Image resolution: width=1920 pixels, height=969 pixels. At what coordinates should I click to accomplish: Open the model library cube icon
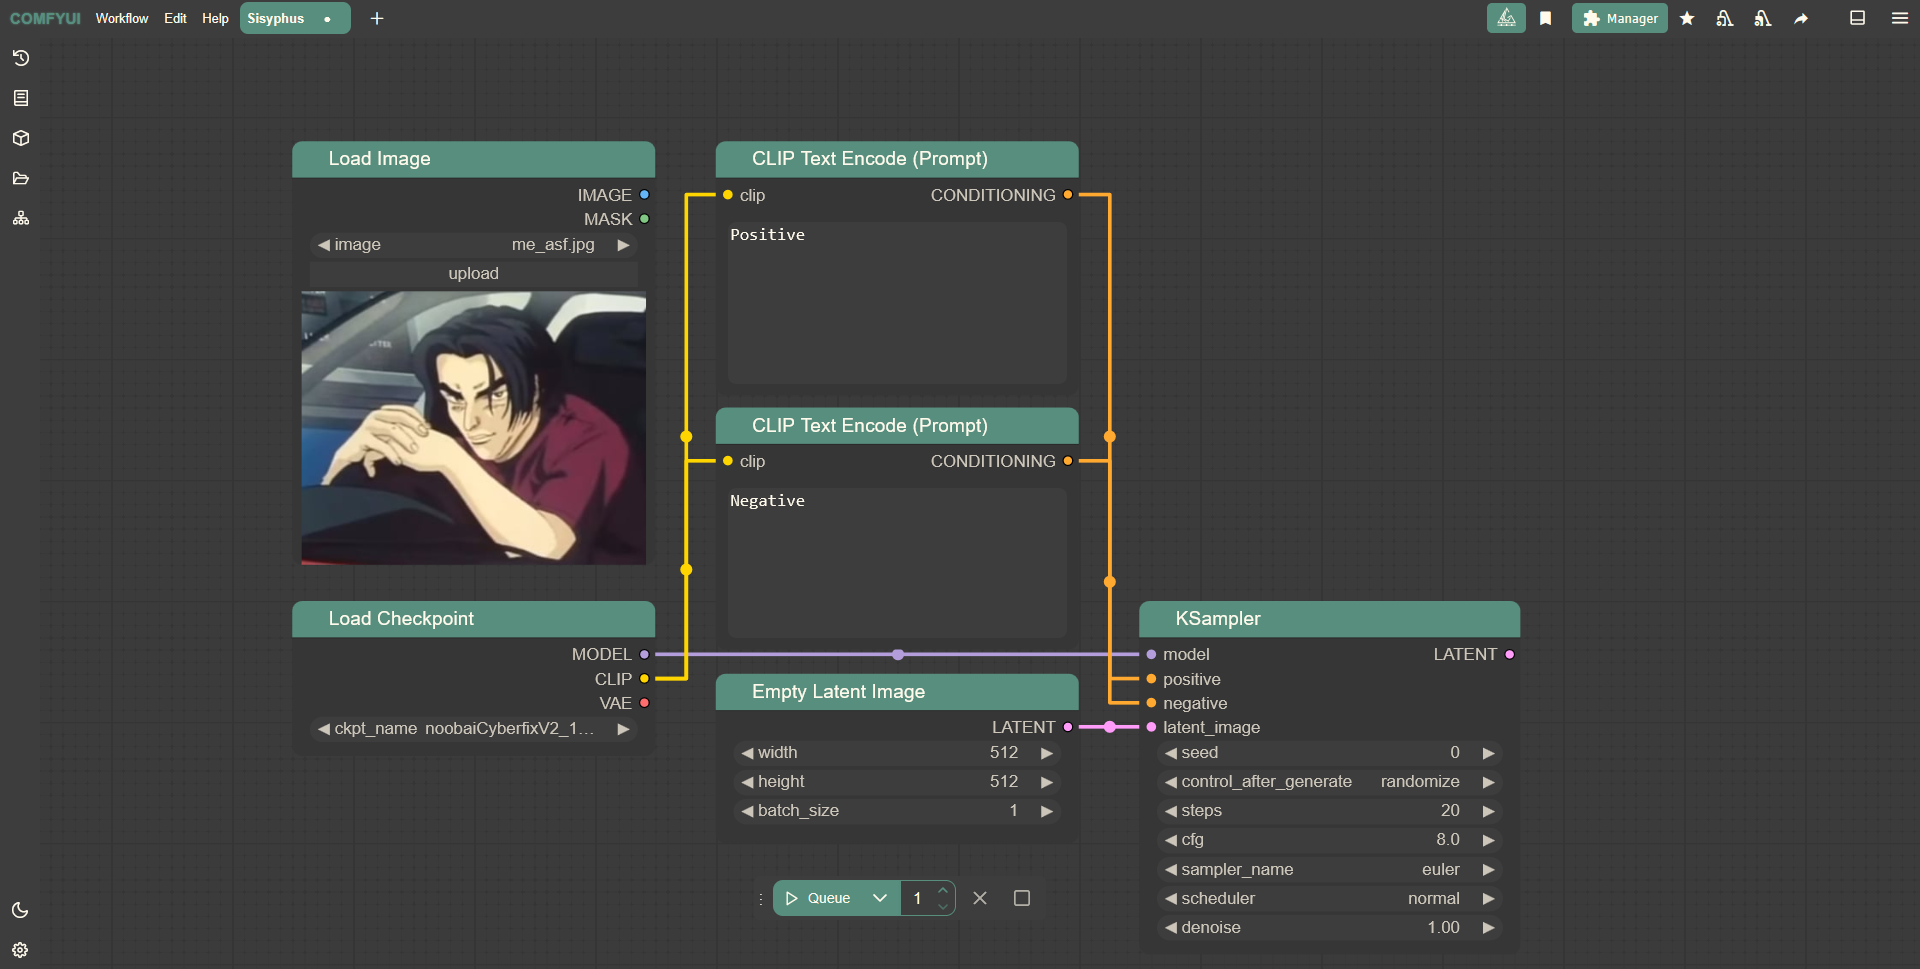point(21,138)
